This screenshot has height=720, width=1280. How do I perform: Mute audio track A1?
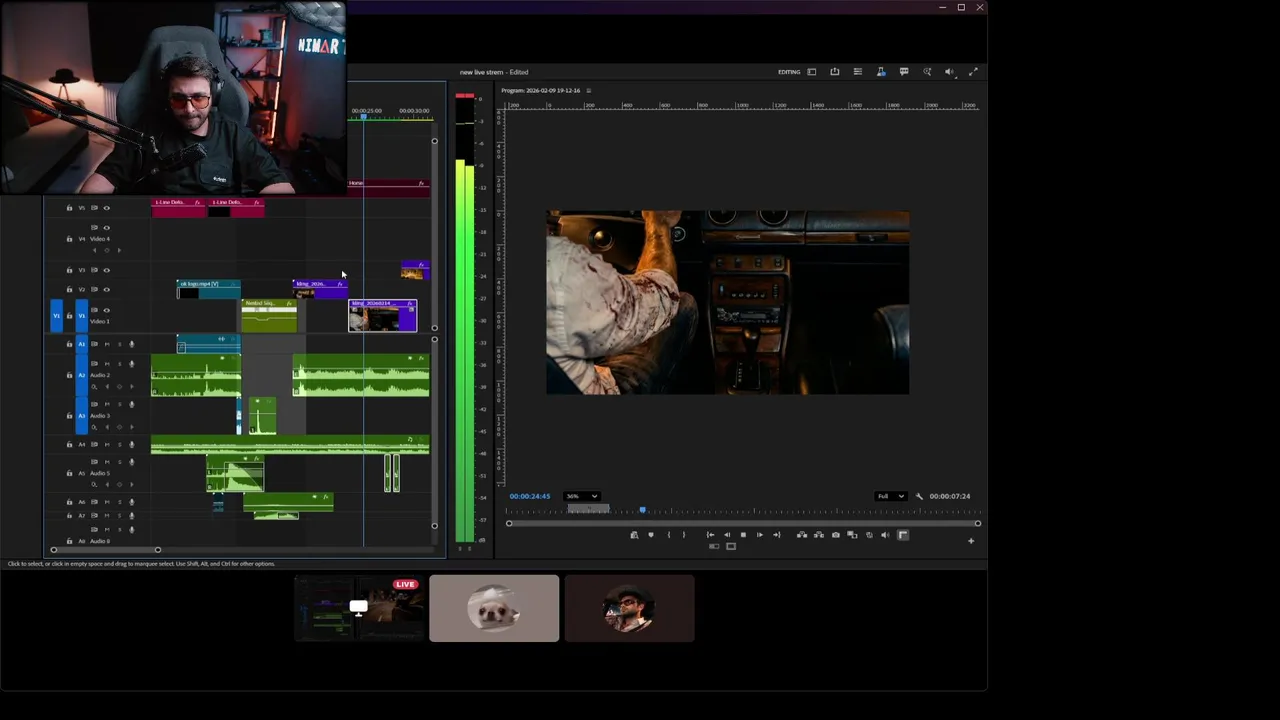tap(107, 344)
